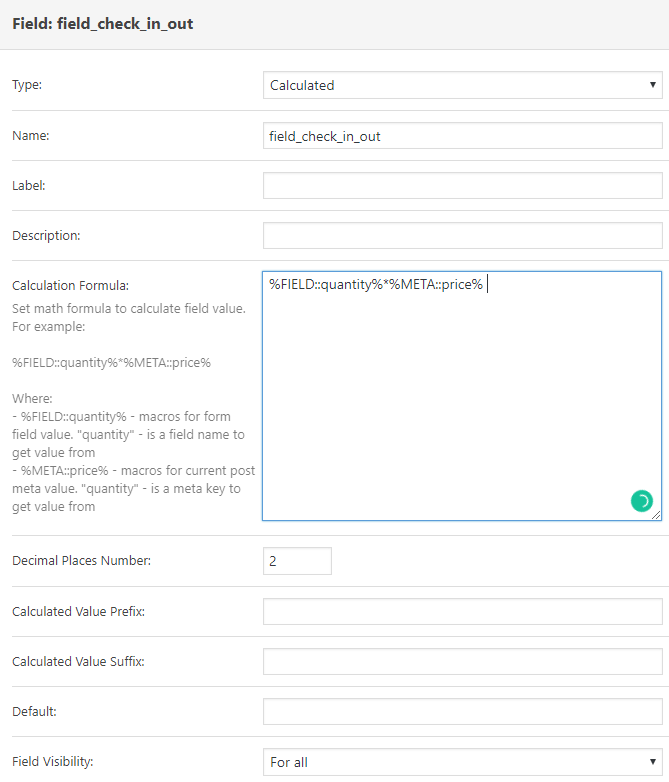Select the Decimal Places Number field

(297, 561)
